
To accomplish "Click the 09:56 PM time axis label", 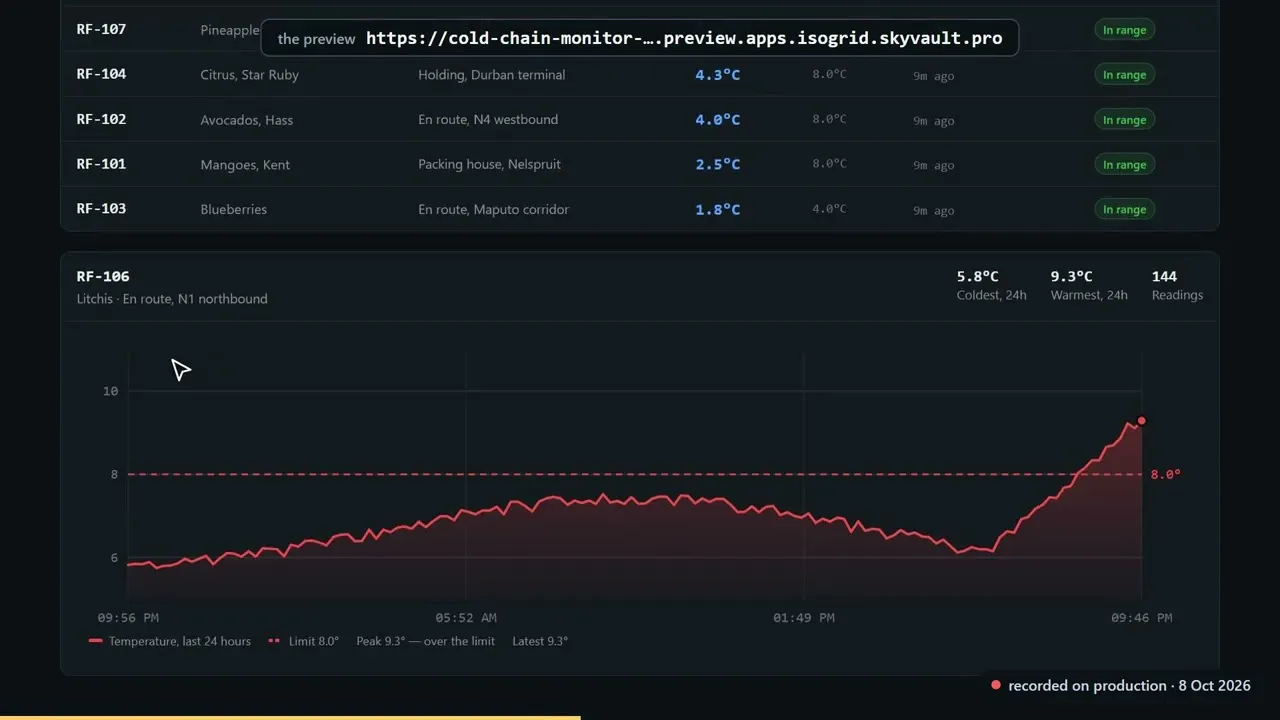I will coord(128,618).
